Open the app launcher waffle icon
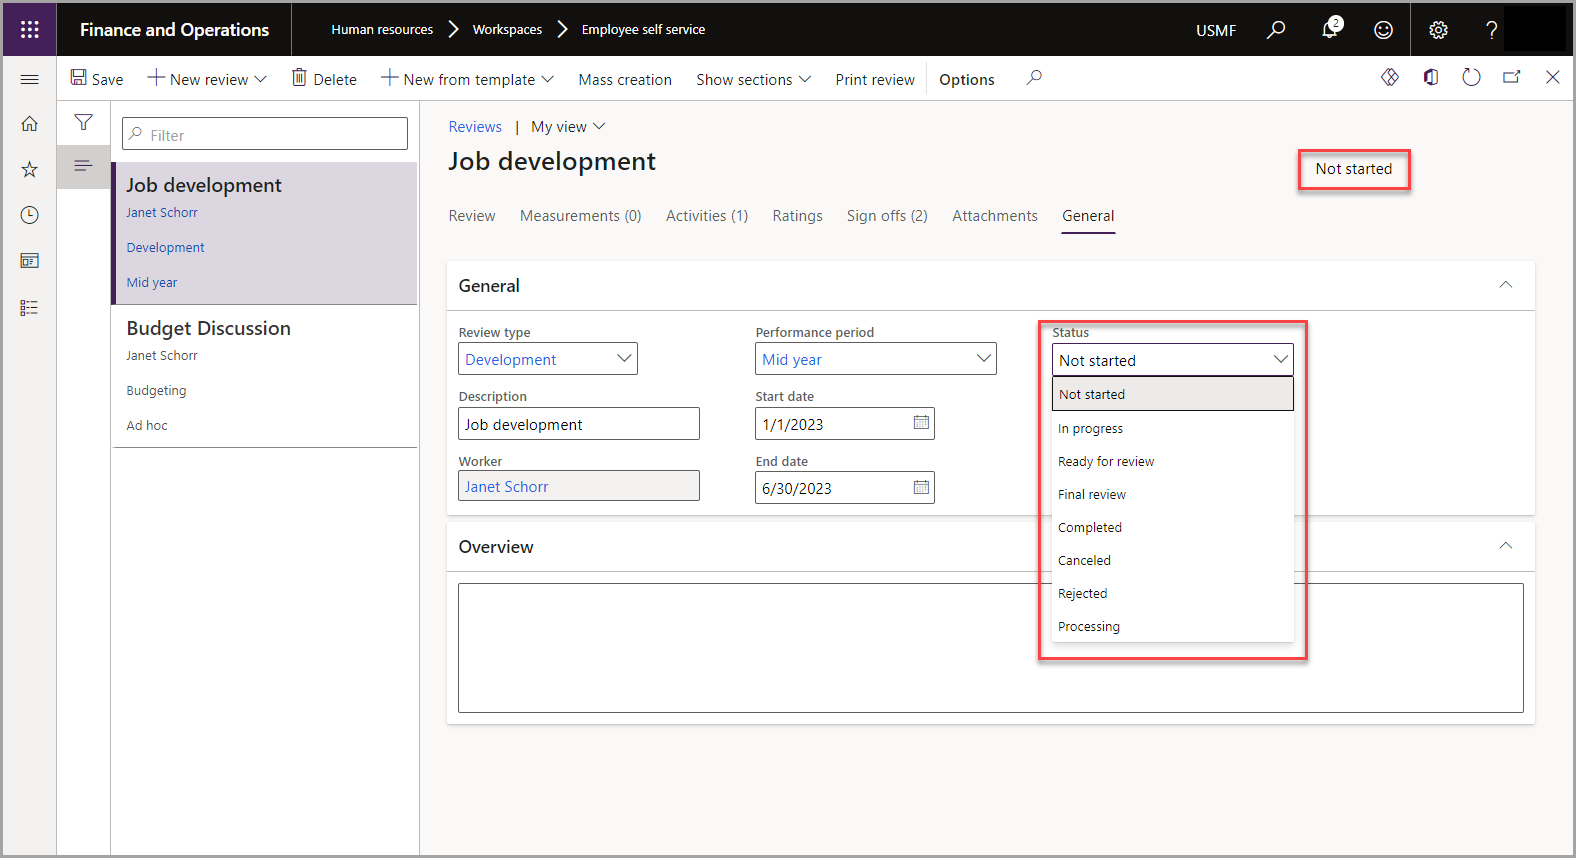 [30, 29]
